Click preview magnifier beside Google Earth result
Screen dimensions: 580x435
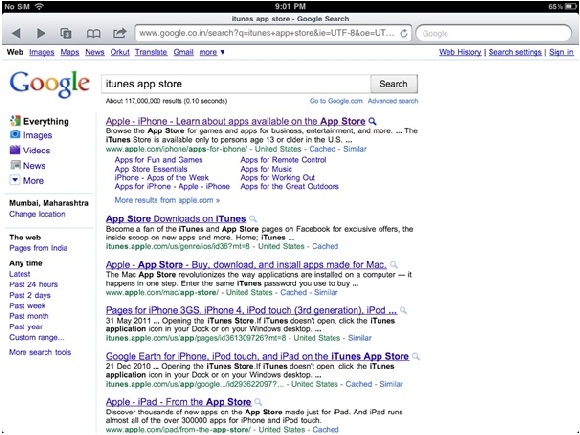coord(416,357)
